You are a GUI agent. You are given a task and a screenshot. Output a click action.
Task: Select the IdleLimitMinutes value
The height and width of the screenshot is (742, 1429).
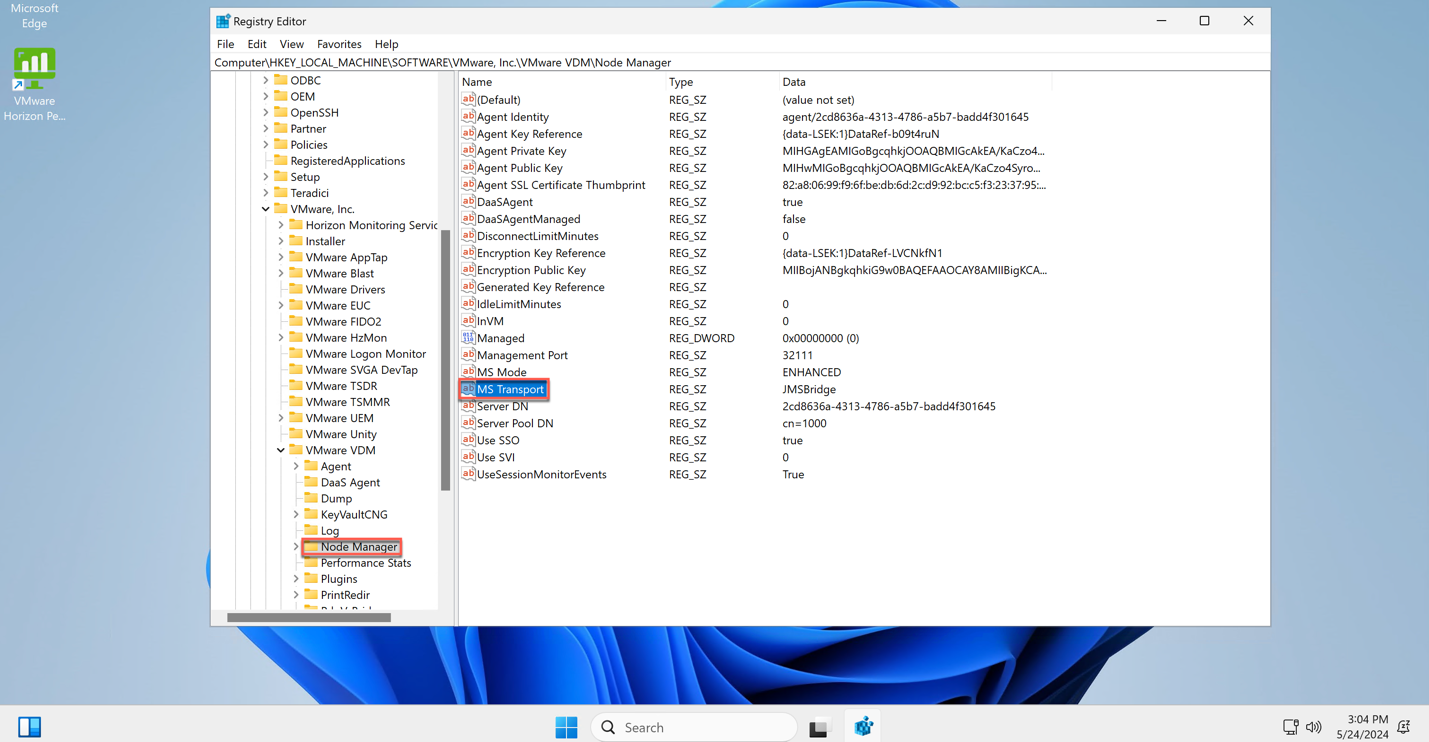pos(519,304)
